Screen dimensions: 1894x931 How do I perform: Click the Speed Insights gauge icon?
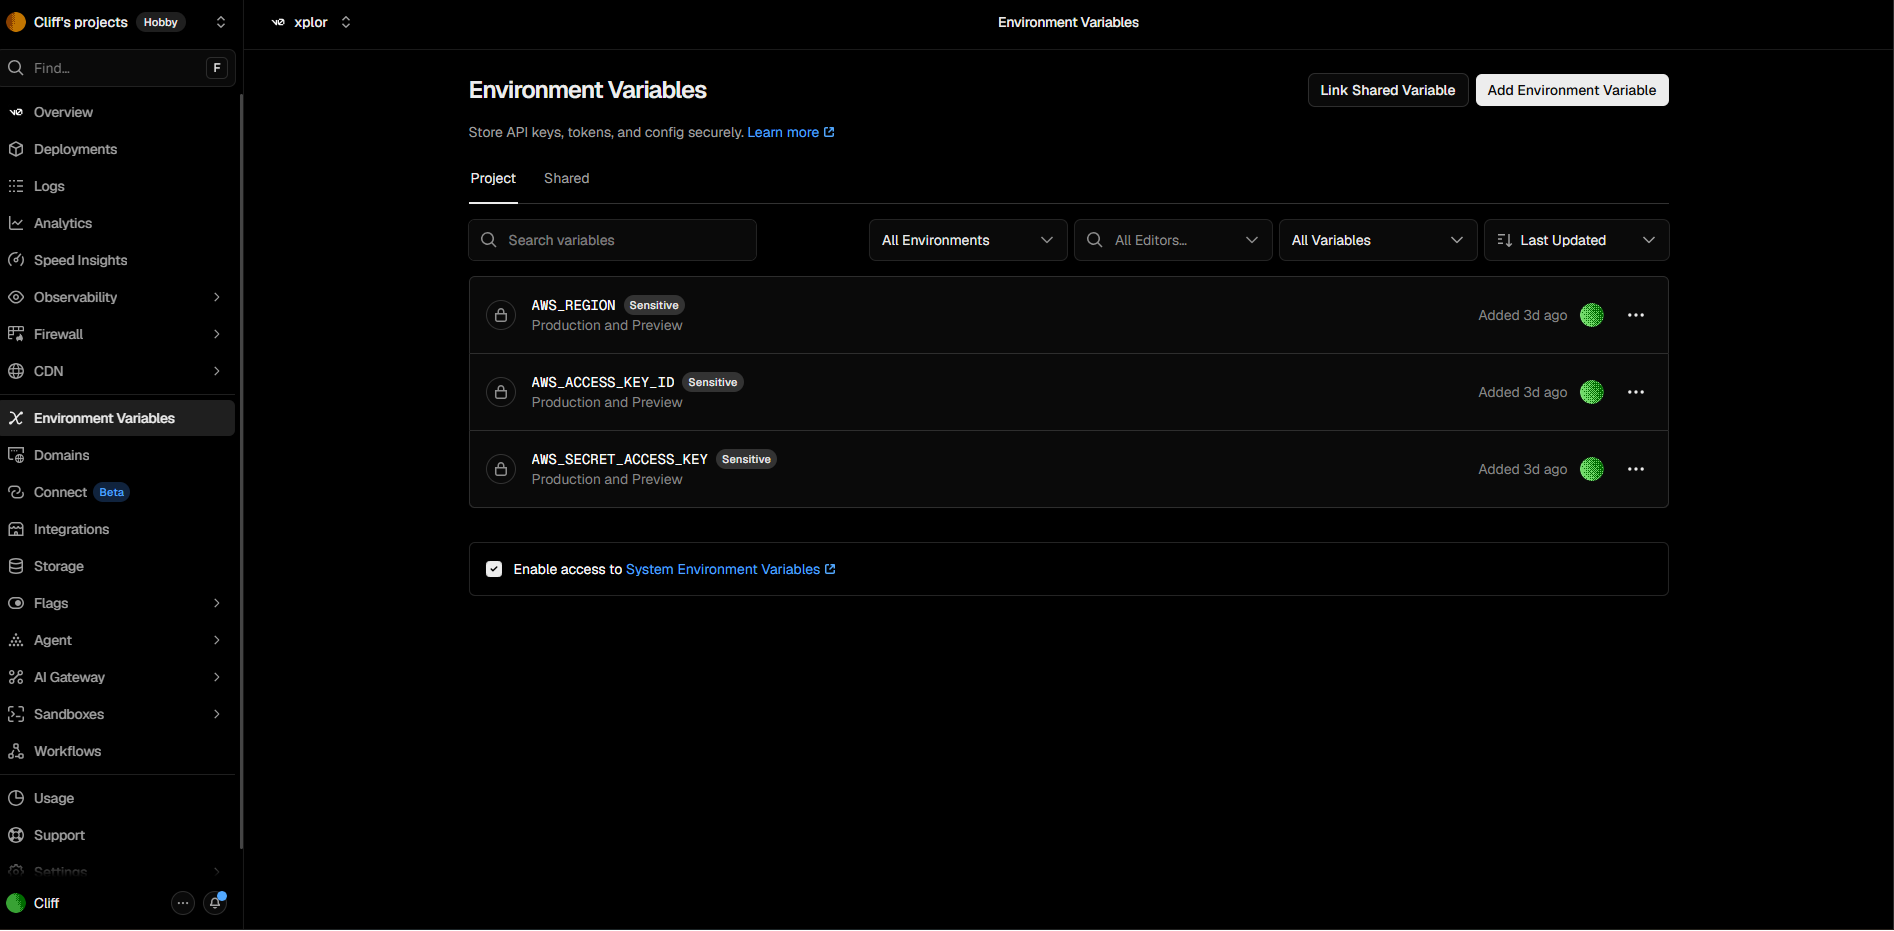point(16,260)
